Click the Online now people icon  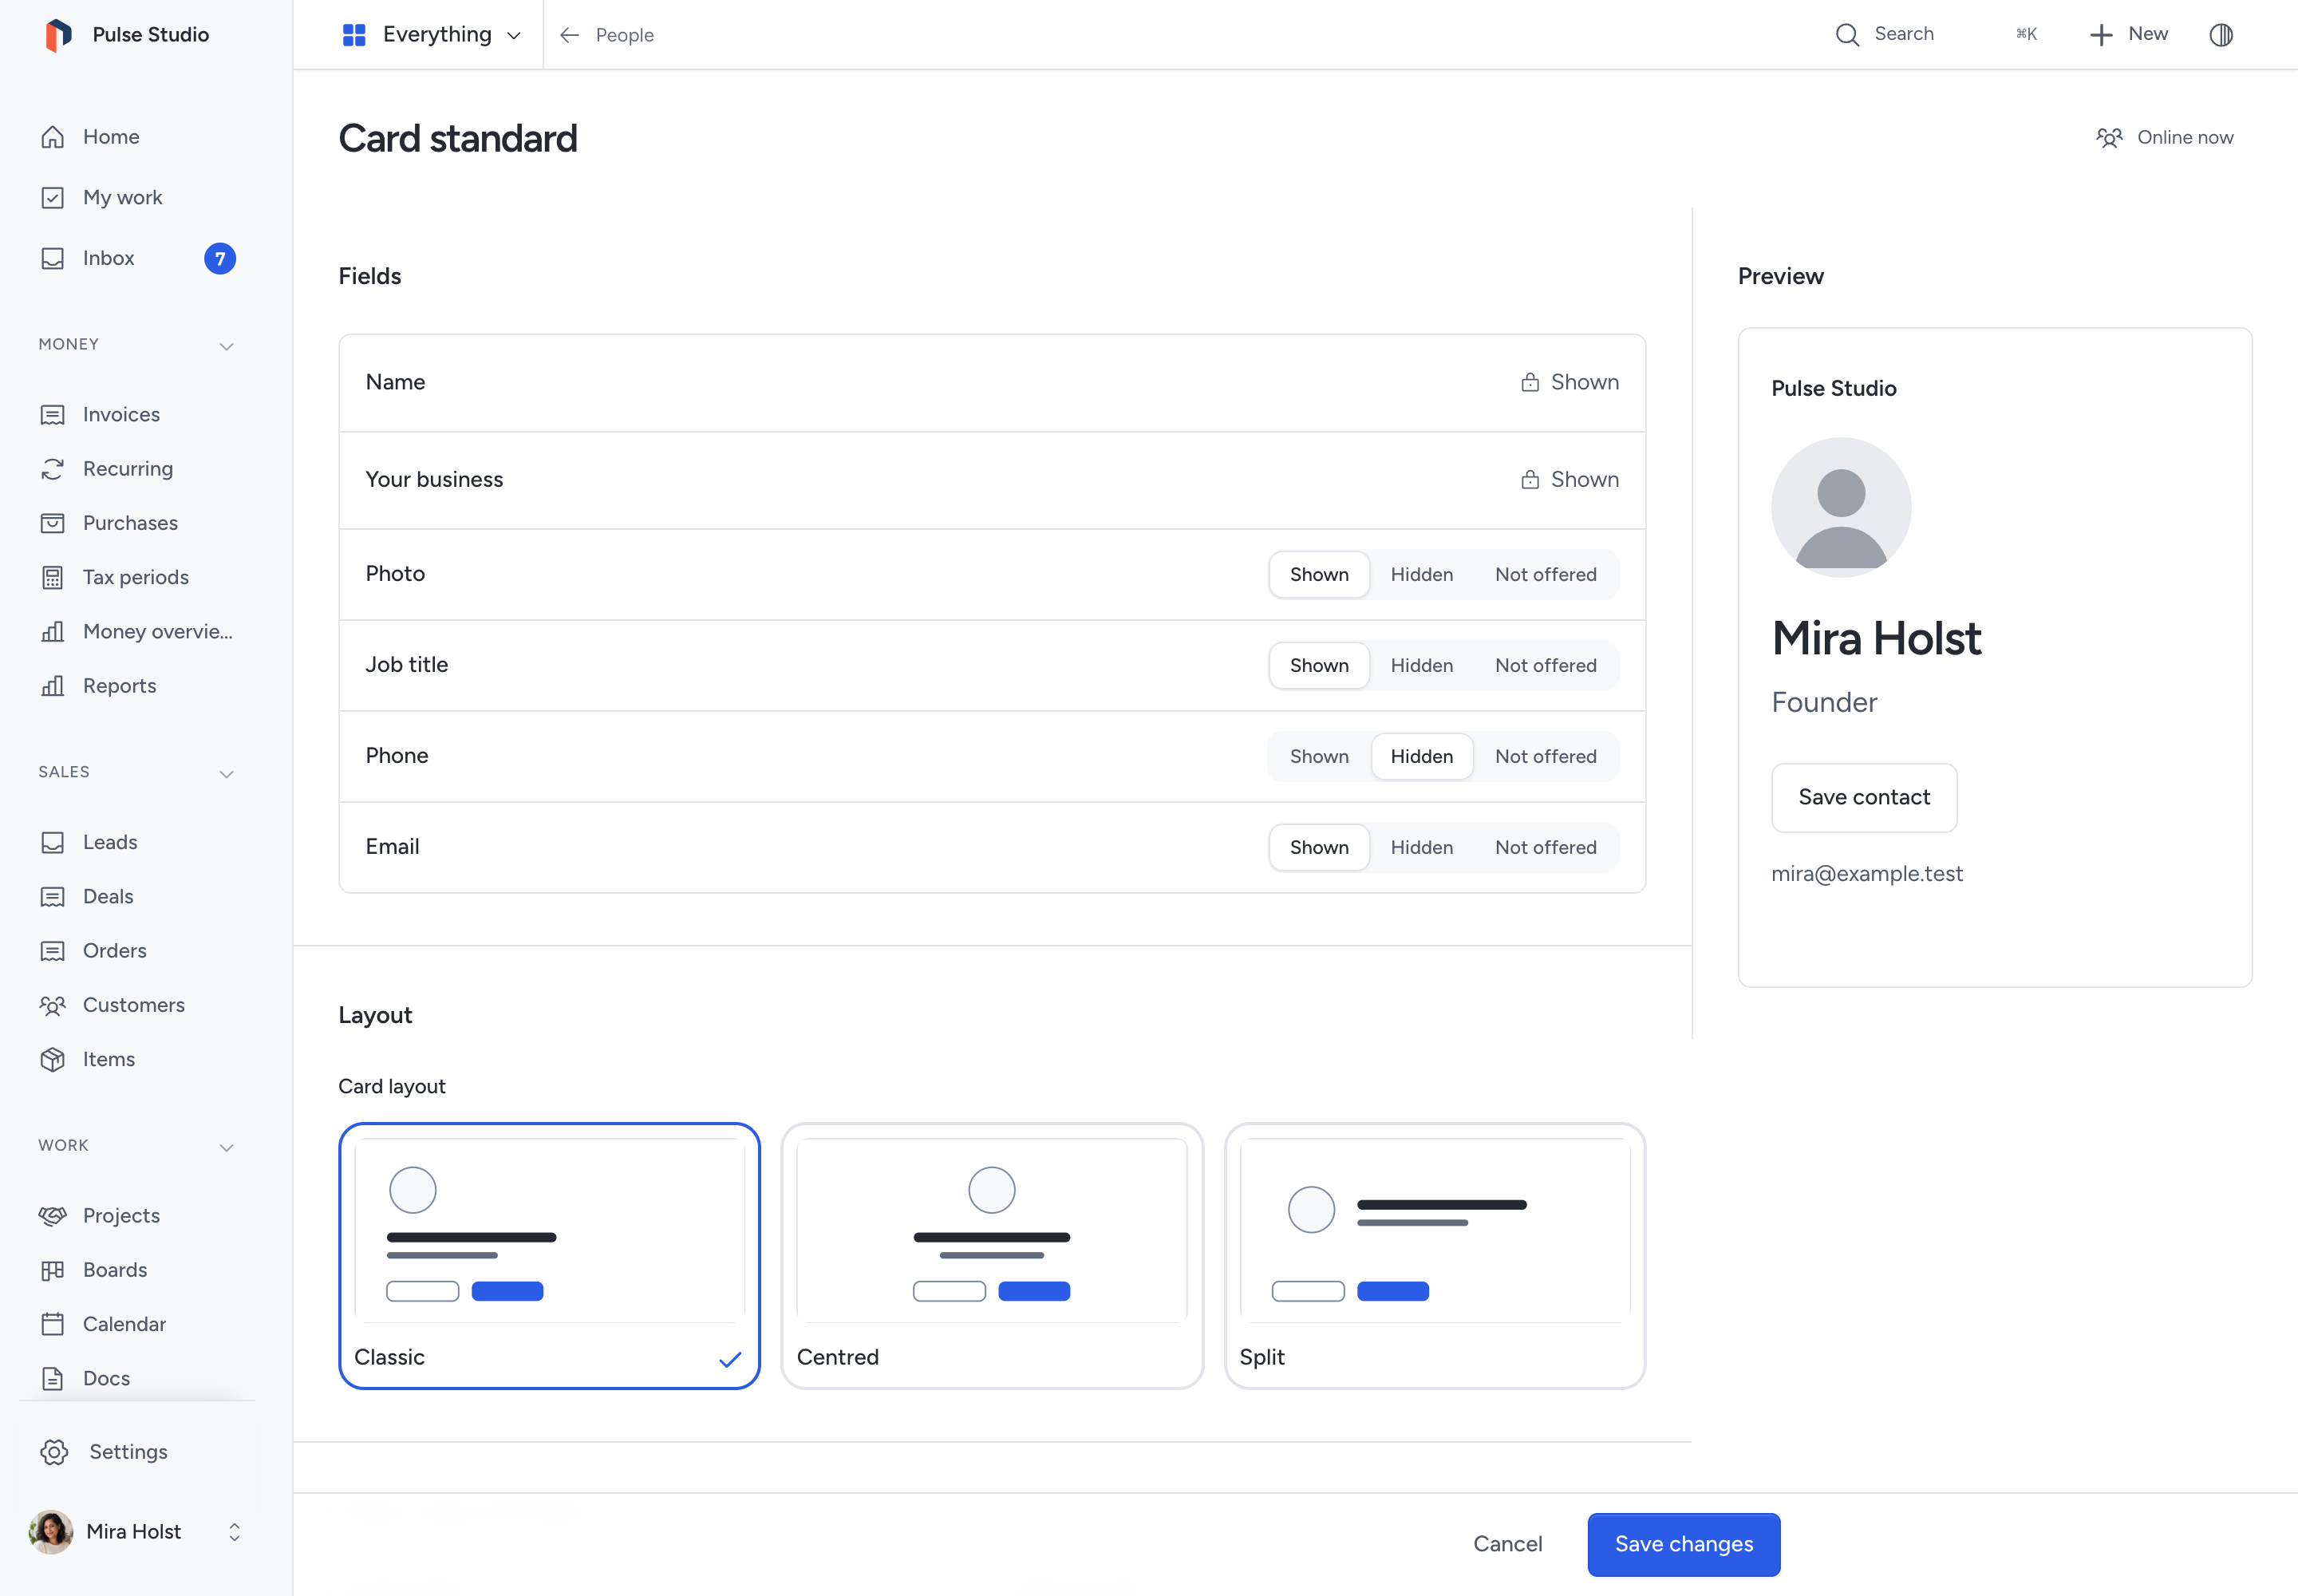[x=2109, y=138]
